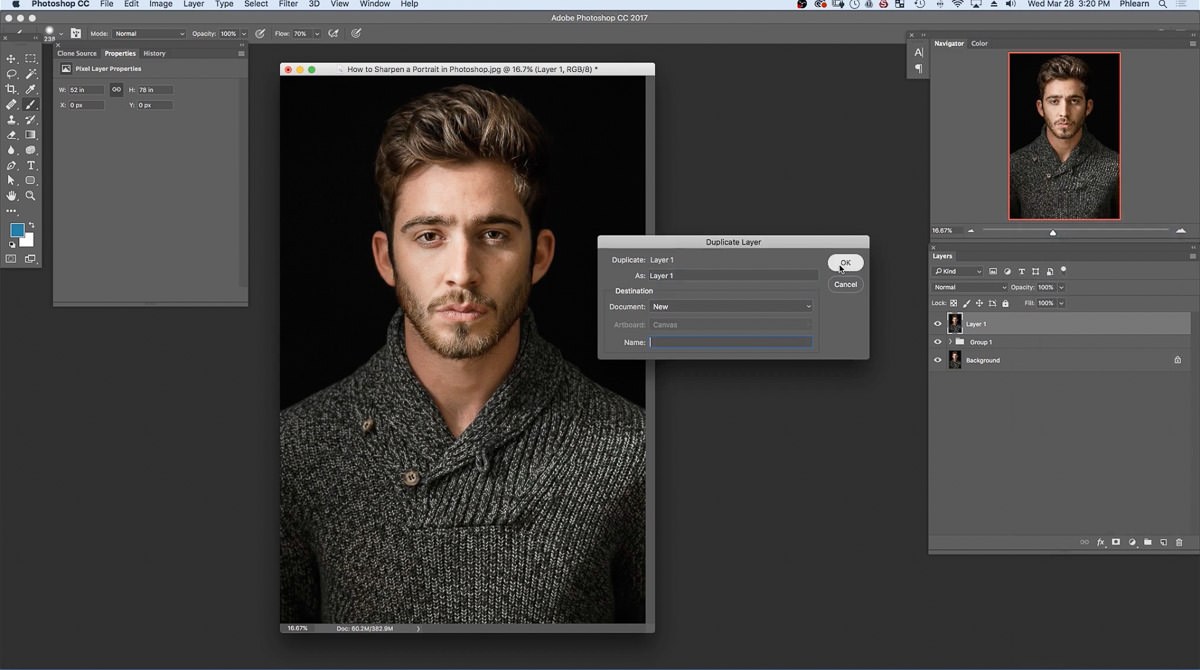Open the Document dropdown in Duplicate Layer
This screenshot has height=670, width=1200.
[731, 307]
